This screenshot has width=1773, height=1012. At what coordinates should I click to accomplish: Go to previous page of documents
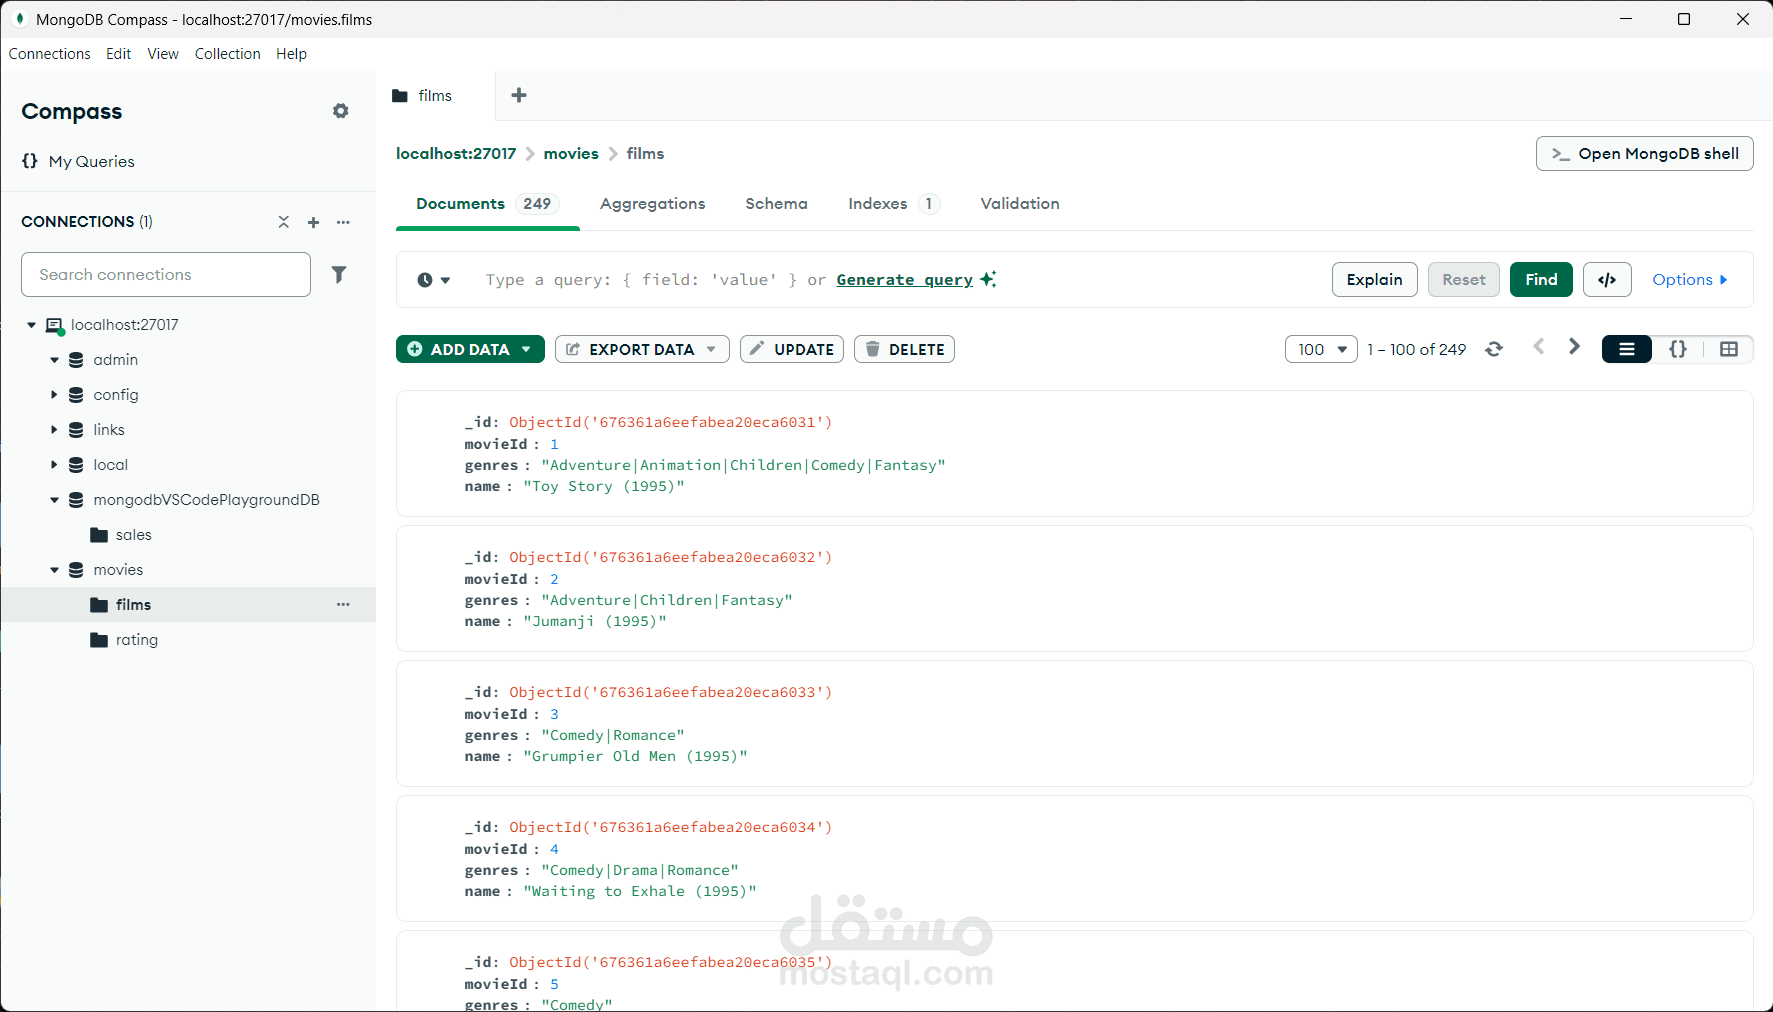pos(1538,347)
